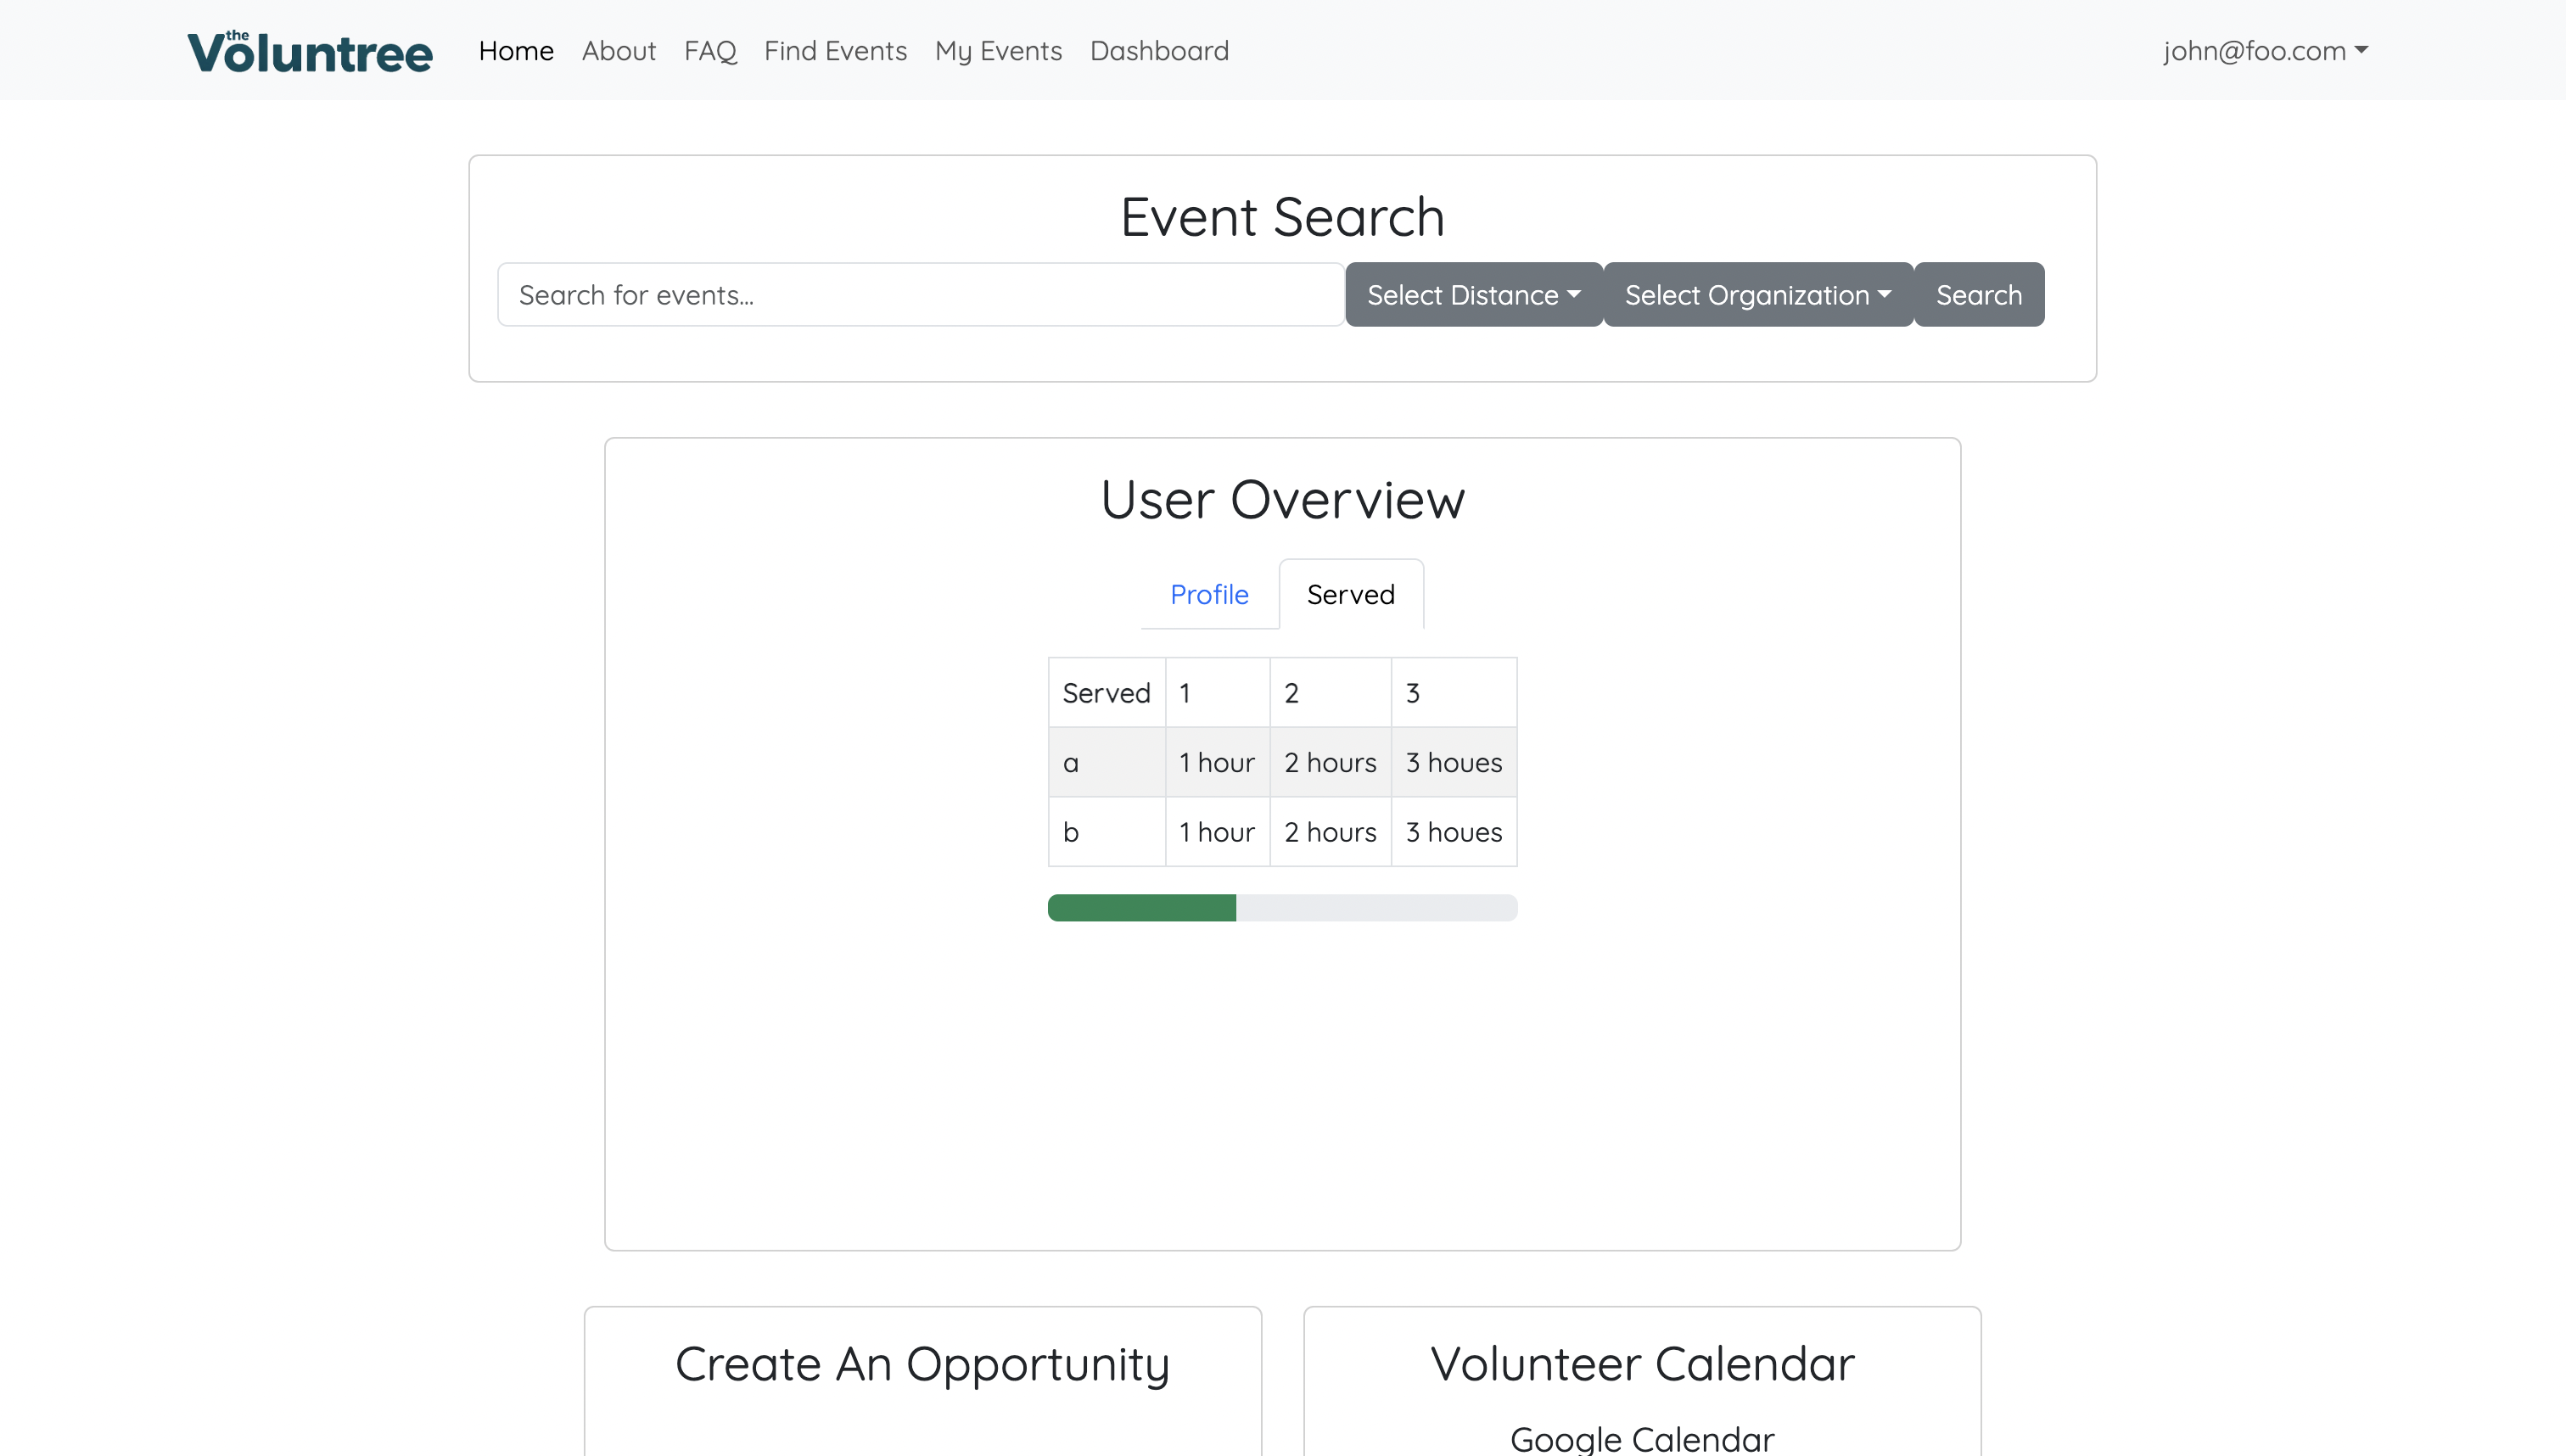The image size is (2566, 1456).
Task: Click the events search input field
Action: (x=920, y=294)
